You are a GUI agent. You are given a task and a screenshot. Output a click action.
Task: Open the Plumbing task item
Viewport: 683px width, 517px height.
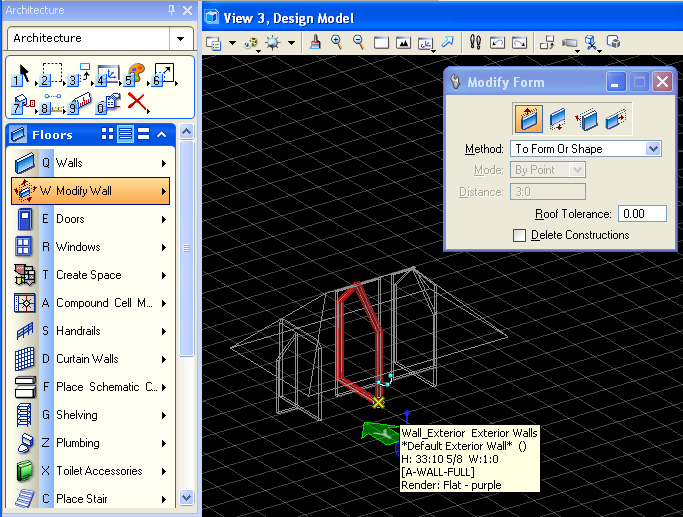click(x=91, y=443)
